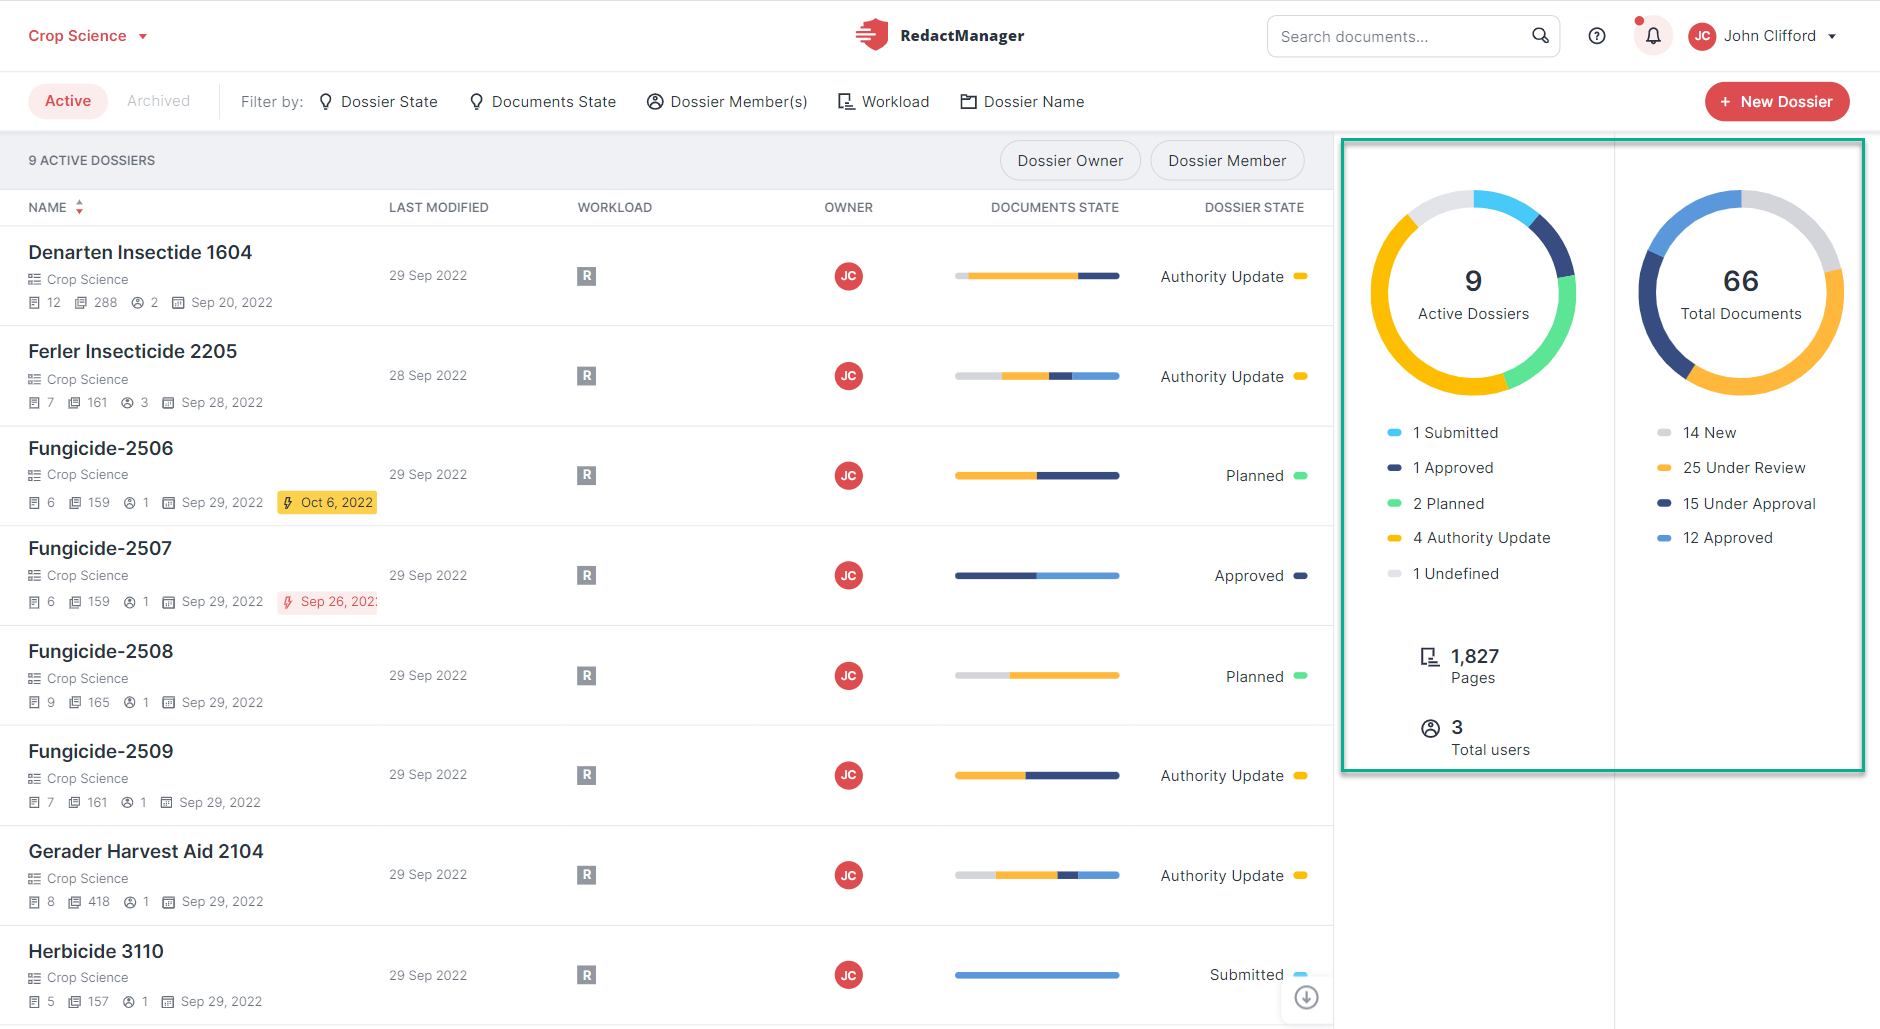Click the Oct 6, 2022 due date badge
Screen dimensions: 1880x1029
click(327, 502)
